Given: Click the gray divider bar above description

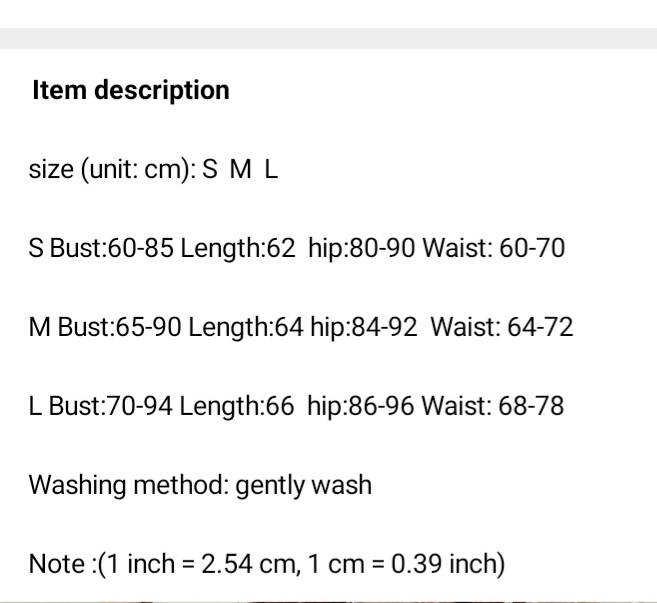Looking at the screenshot, I should [328, 38].
